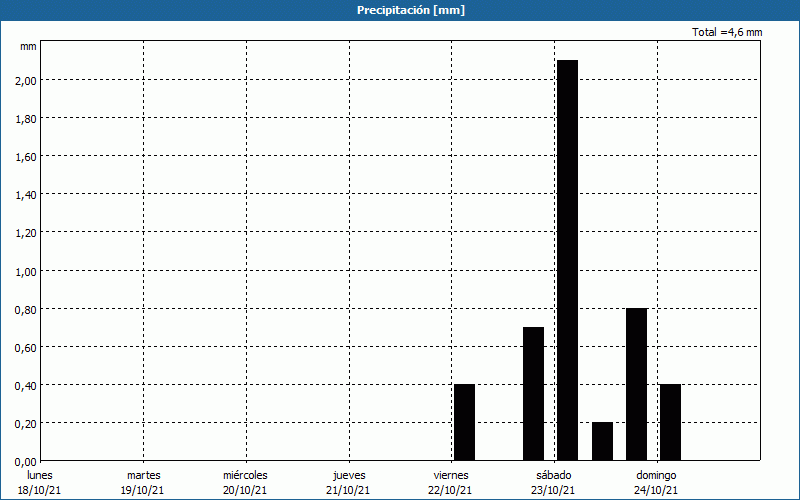Click the 0,80 mm bar before domingo
This screenshot has width=800, height=500.
point(637,384)
